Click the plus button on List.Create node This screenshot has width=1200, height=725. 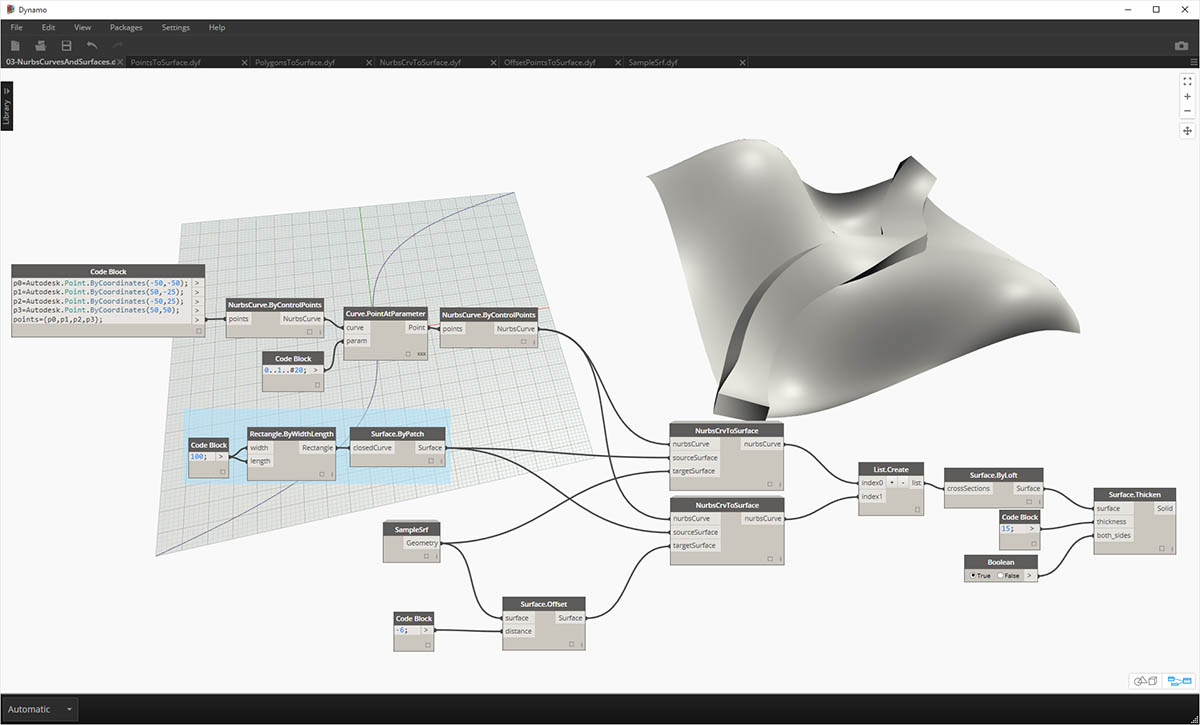(891, 482)
